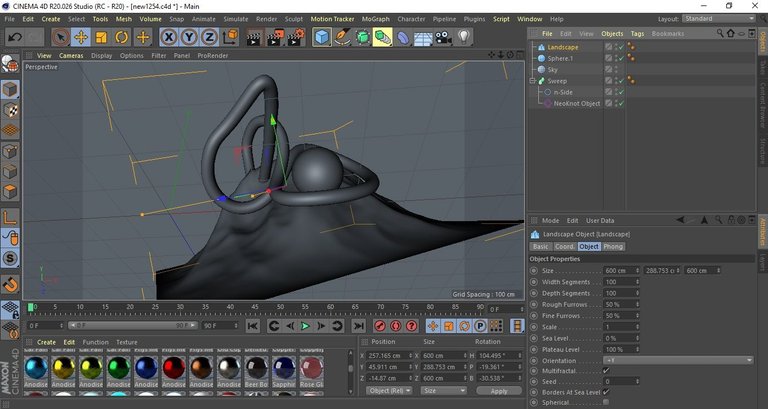Select the NeoKnot Object
Viewport: 768px width, 409px height.
pos(576,103)
